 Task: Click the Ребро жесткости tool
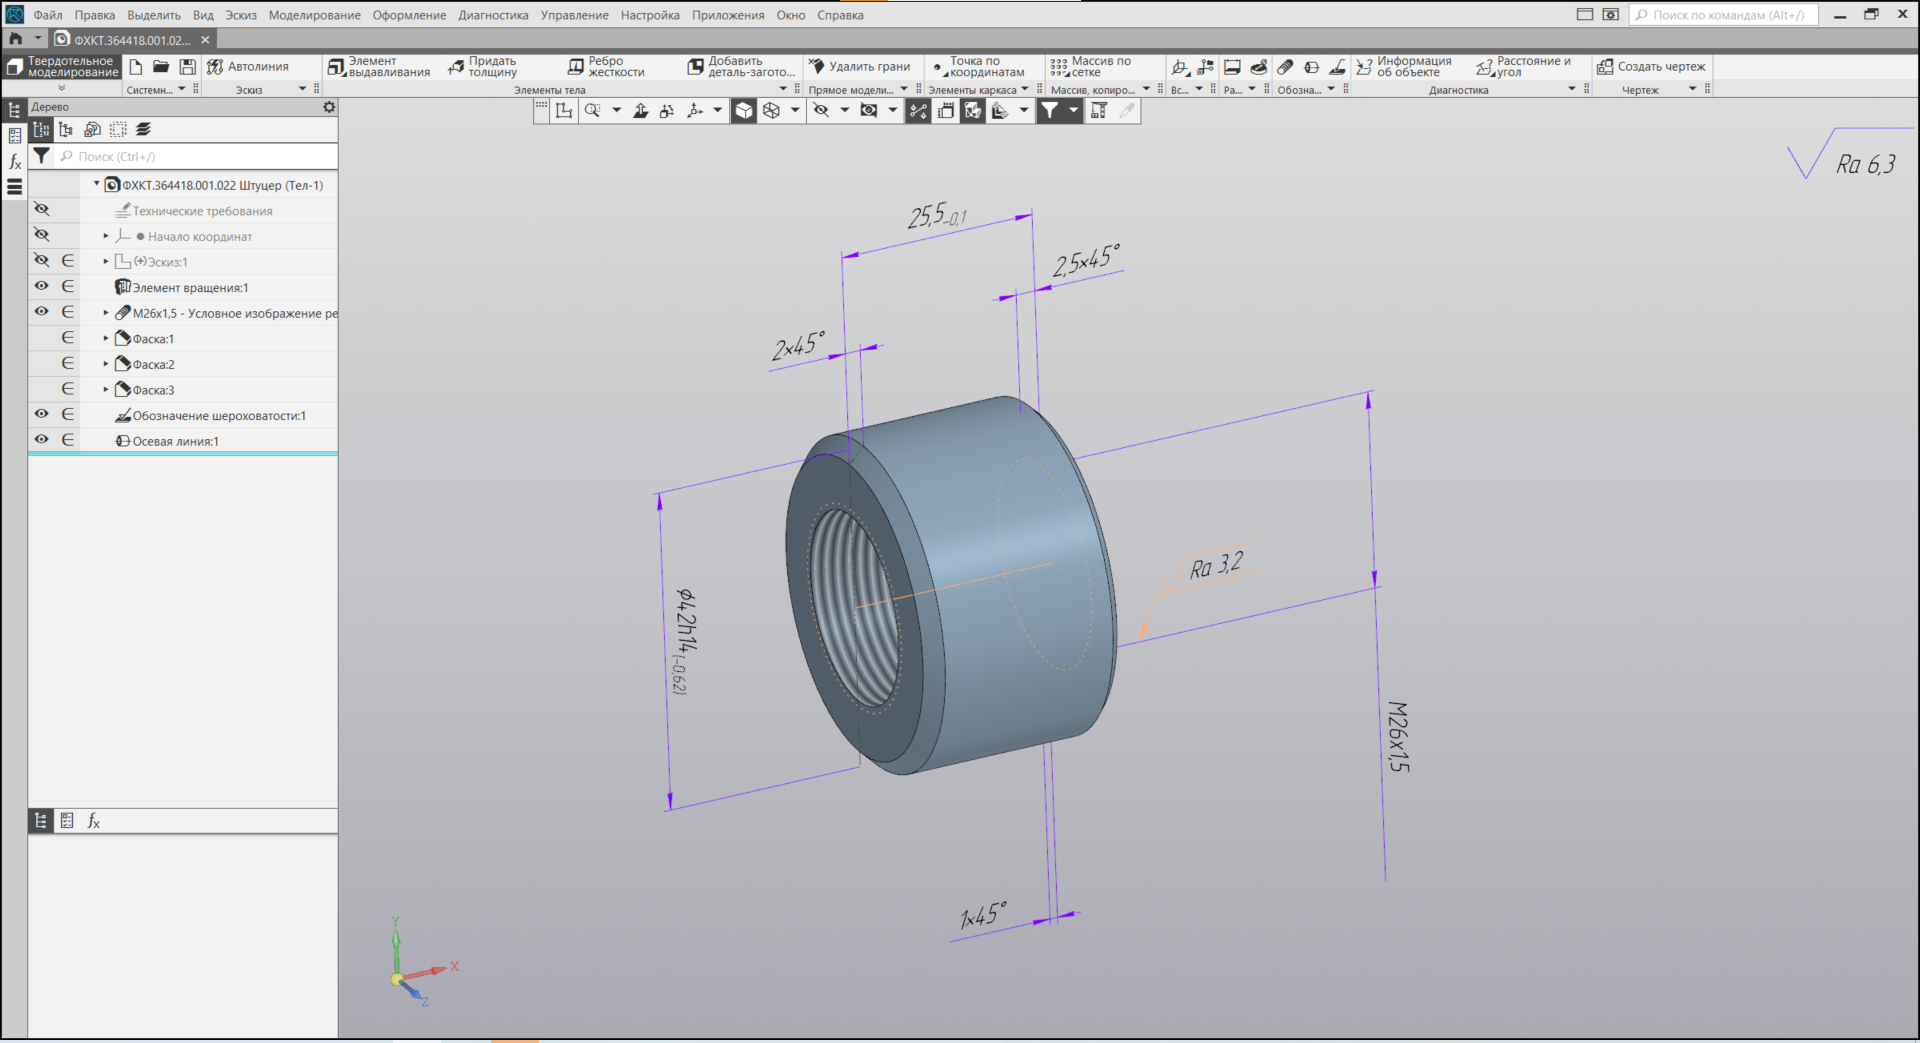point(606,67)
